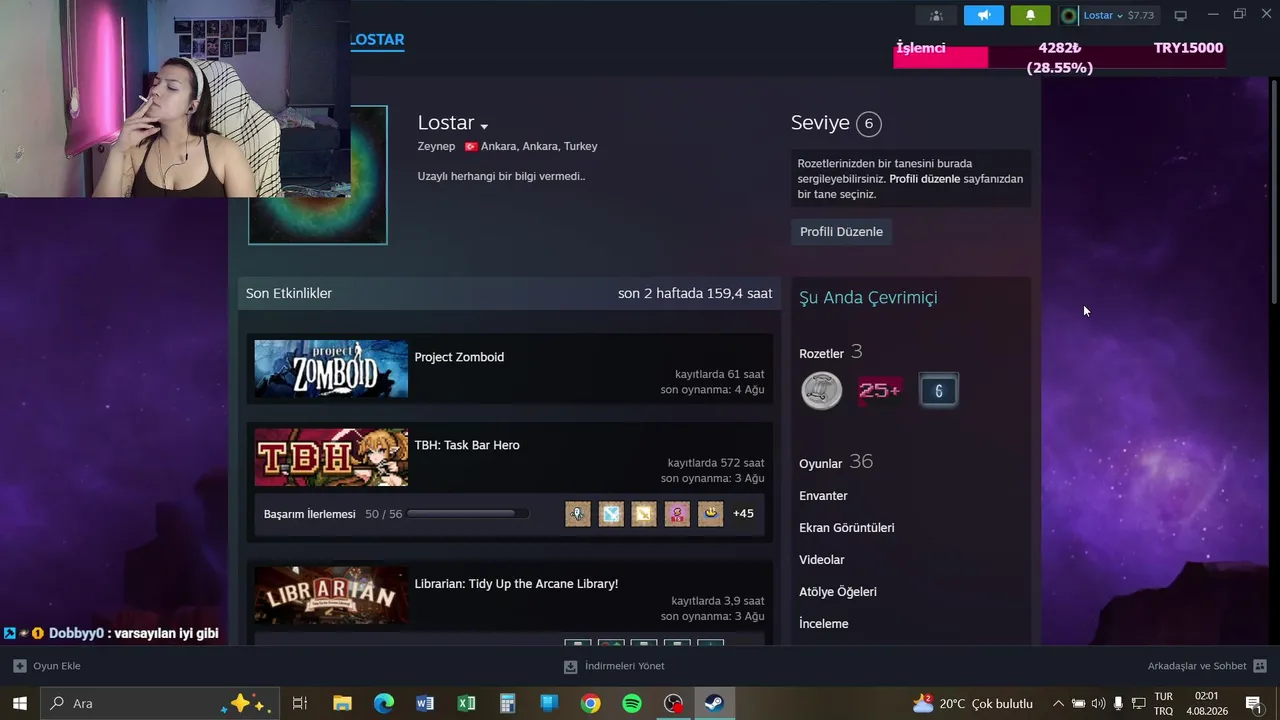Image resolution: width=1280 pixels, height=720 pixels.
Task: Expand the Lostar profile name dropdown arrow
Action: pos(484,126)
